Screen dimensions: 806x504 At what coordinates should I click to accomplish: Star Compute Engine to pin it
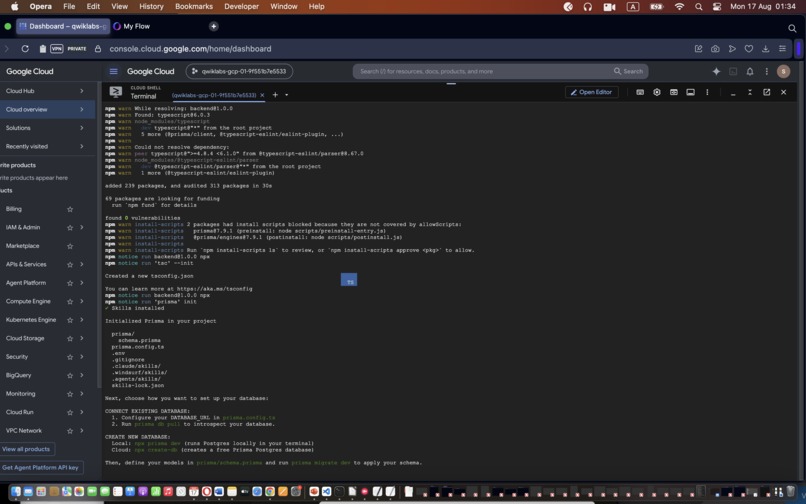point(70,301)
